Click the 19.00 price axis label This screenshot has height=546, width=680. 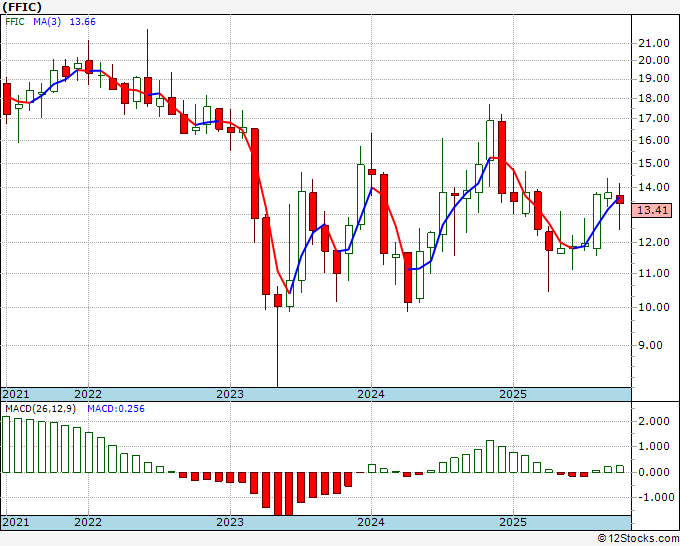pyautogui.click(x=654, y=78)
